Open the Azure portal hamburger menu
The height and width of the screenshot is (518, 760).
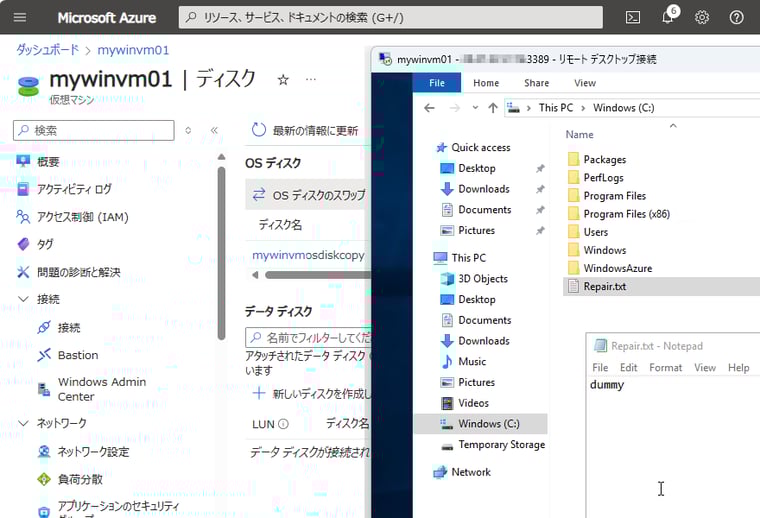point(20,18)
